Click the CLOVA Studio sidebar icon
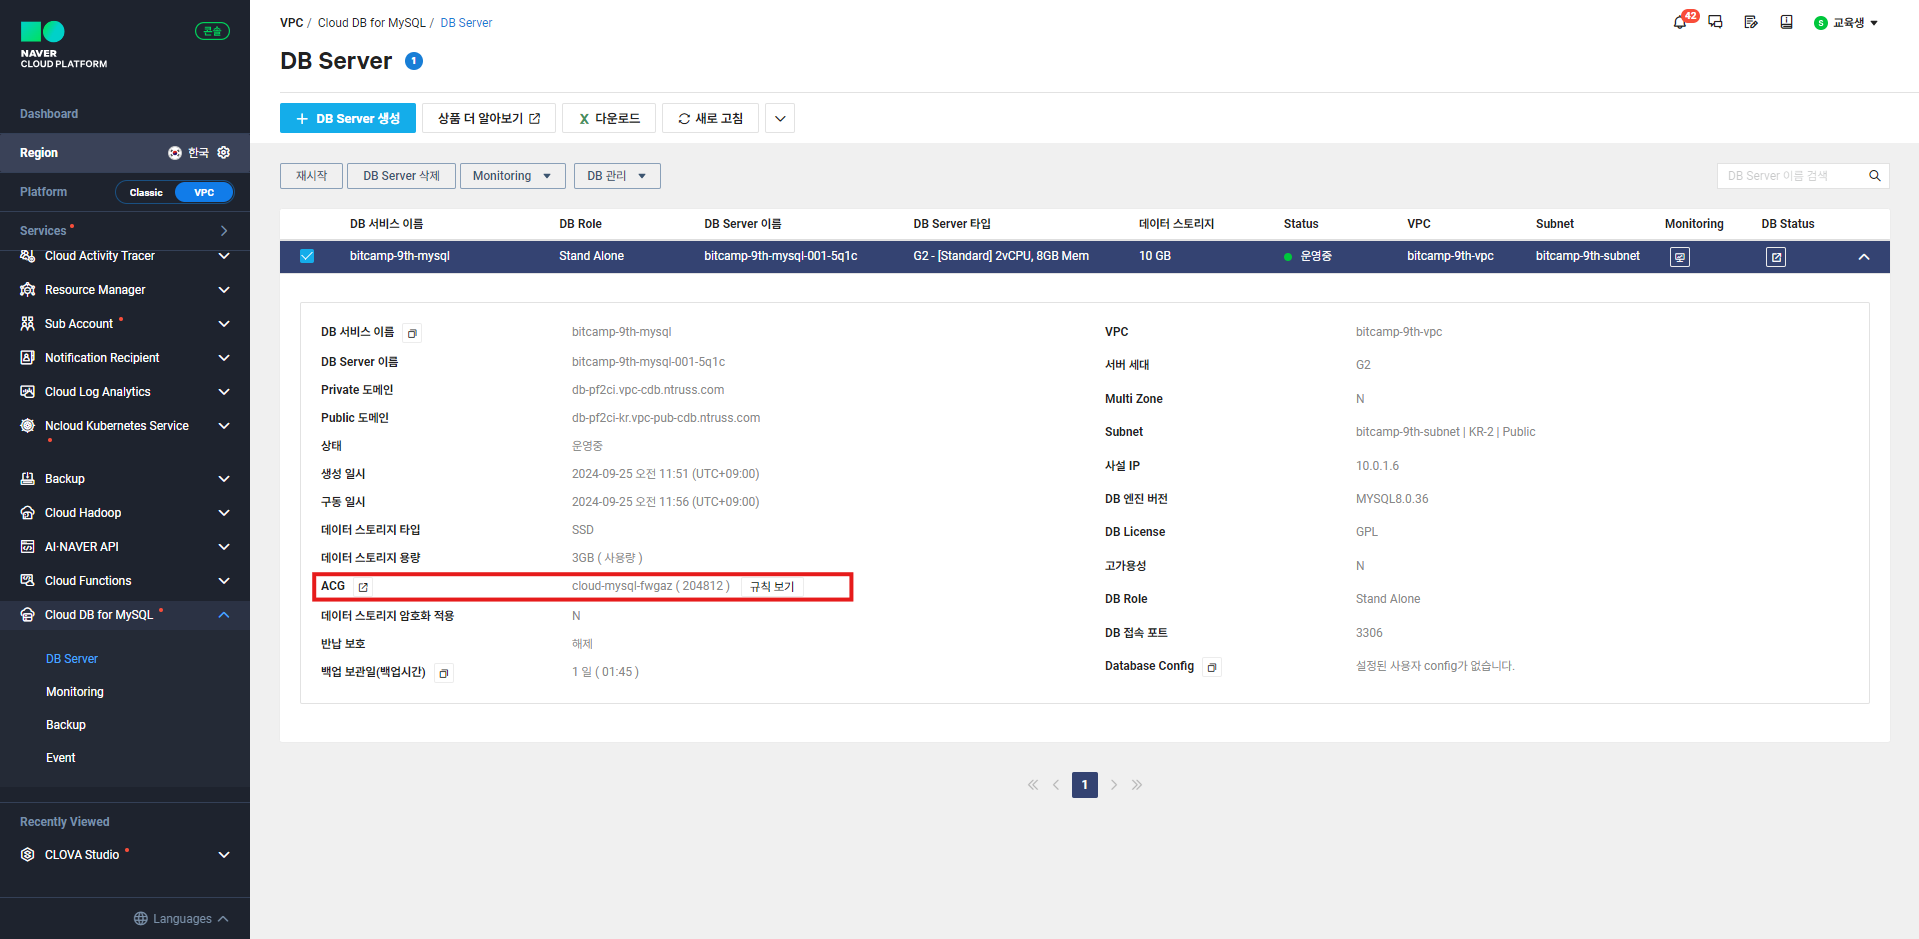This screenshot has height=939, width=1919. [28, 855]
